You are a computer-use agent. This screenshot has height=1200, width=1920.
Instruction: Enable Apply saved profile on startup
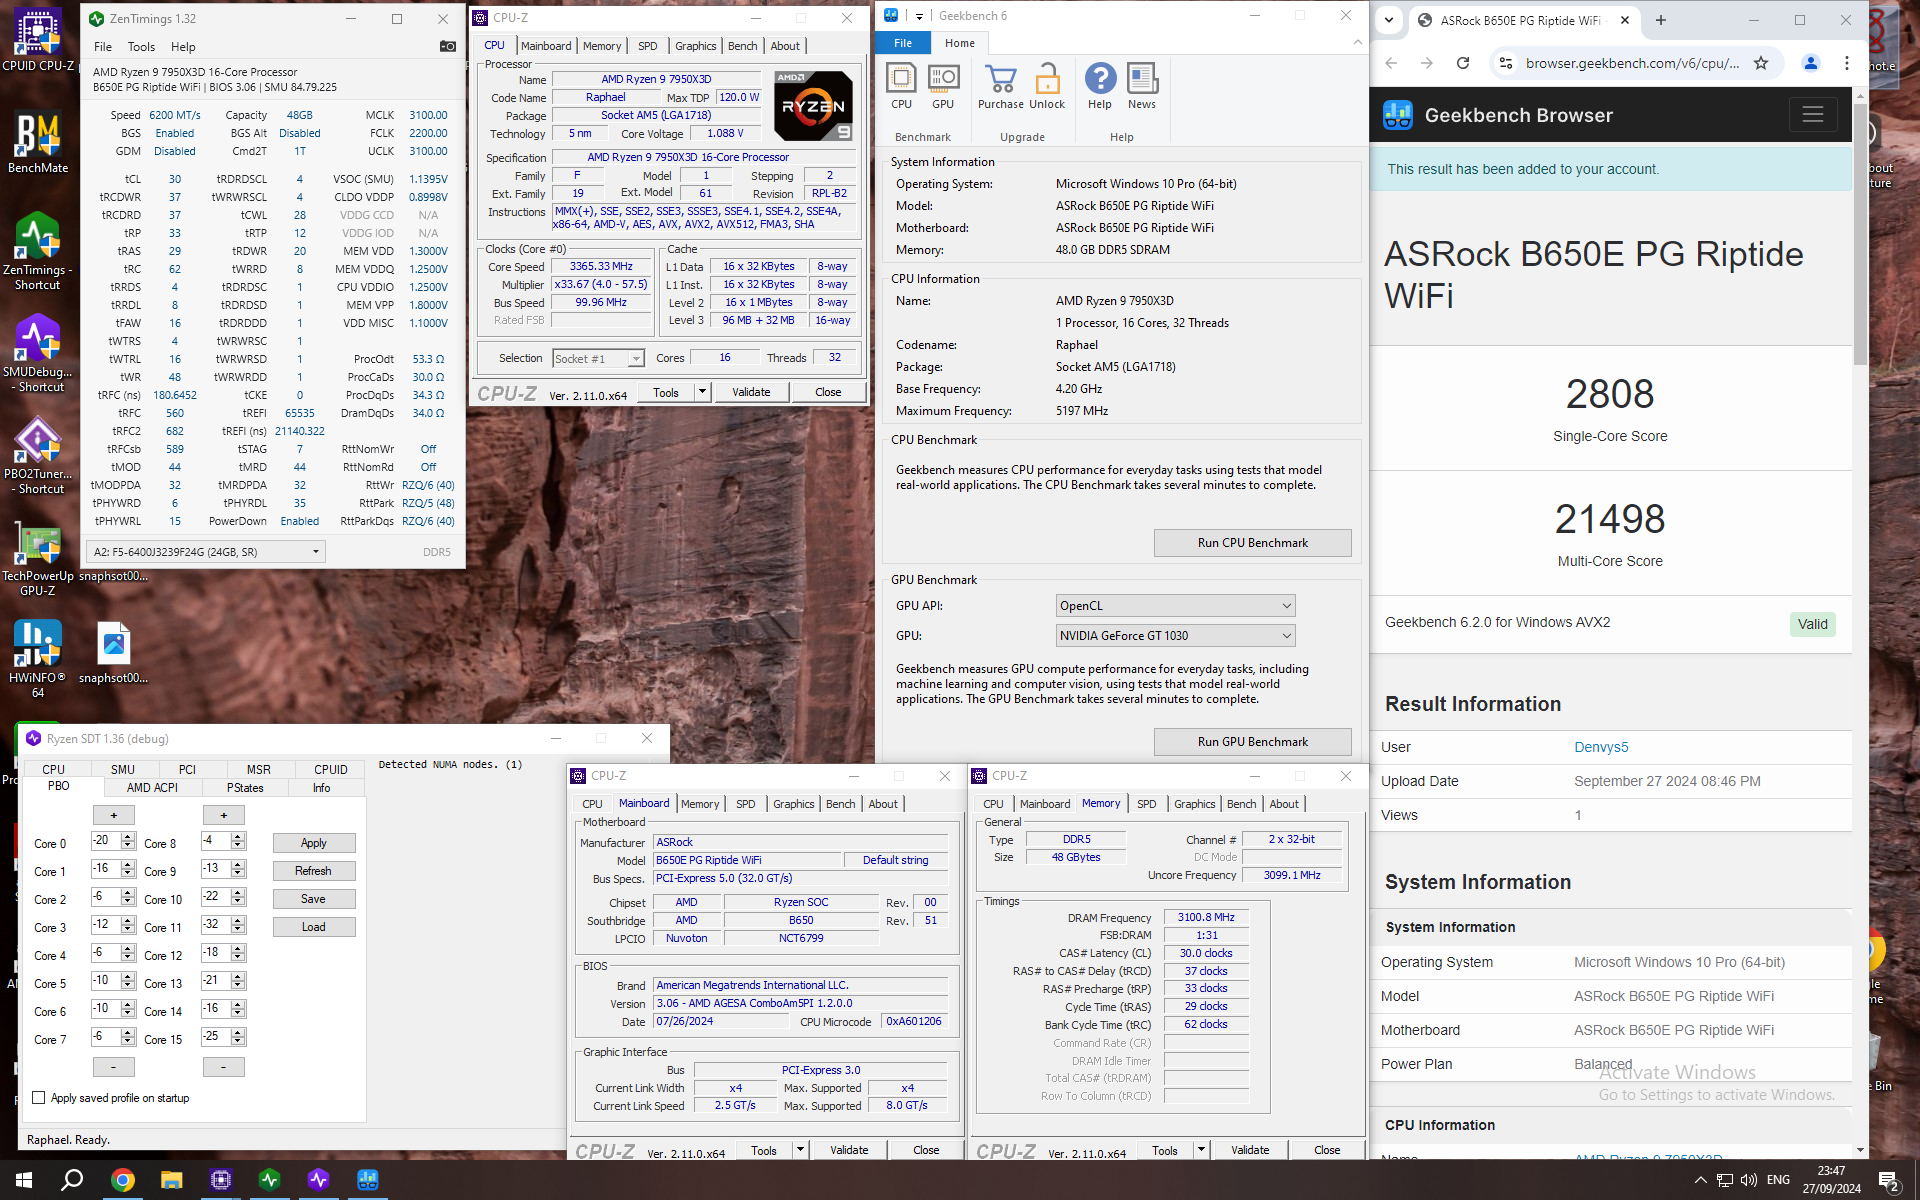(39, 1098)
